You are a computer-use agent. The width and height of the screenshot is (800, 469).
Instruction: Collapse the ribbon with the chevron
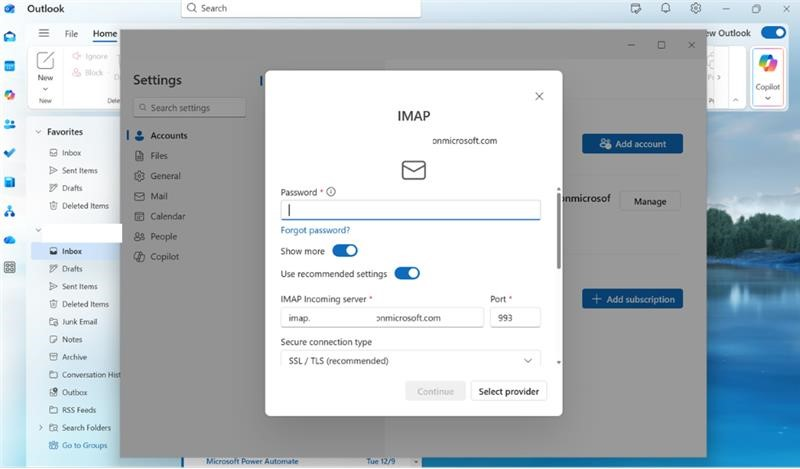click(735, 100)
